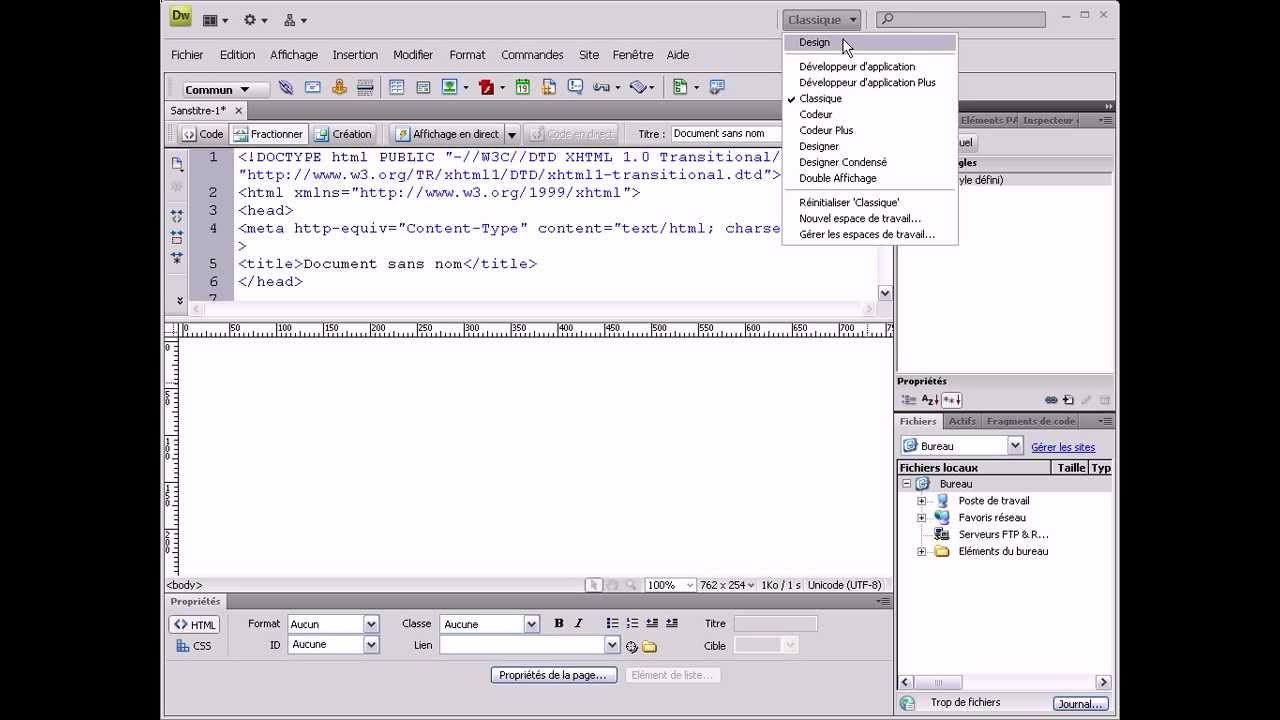The image size is (1280, 720).
Task: Open the site management icon menu
Action: click(295, 20)
